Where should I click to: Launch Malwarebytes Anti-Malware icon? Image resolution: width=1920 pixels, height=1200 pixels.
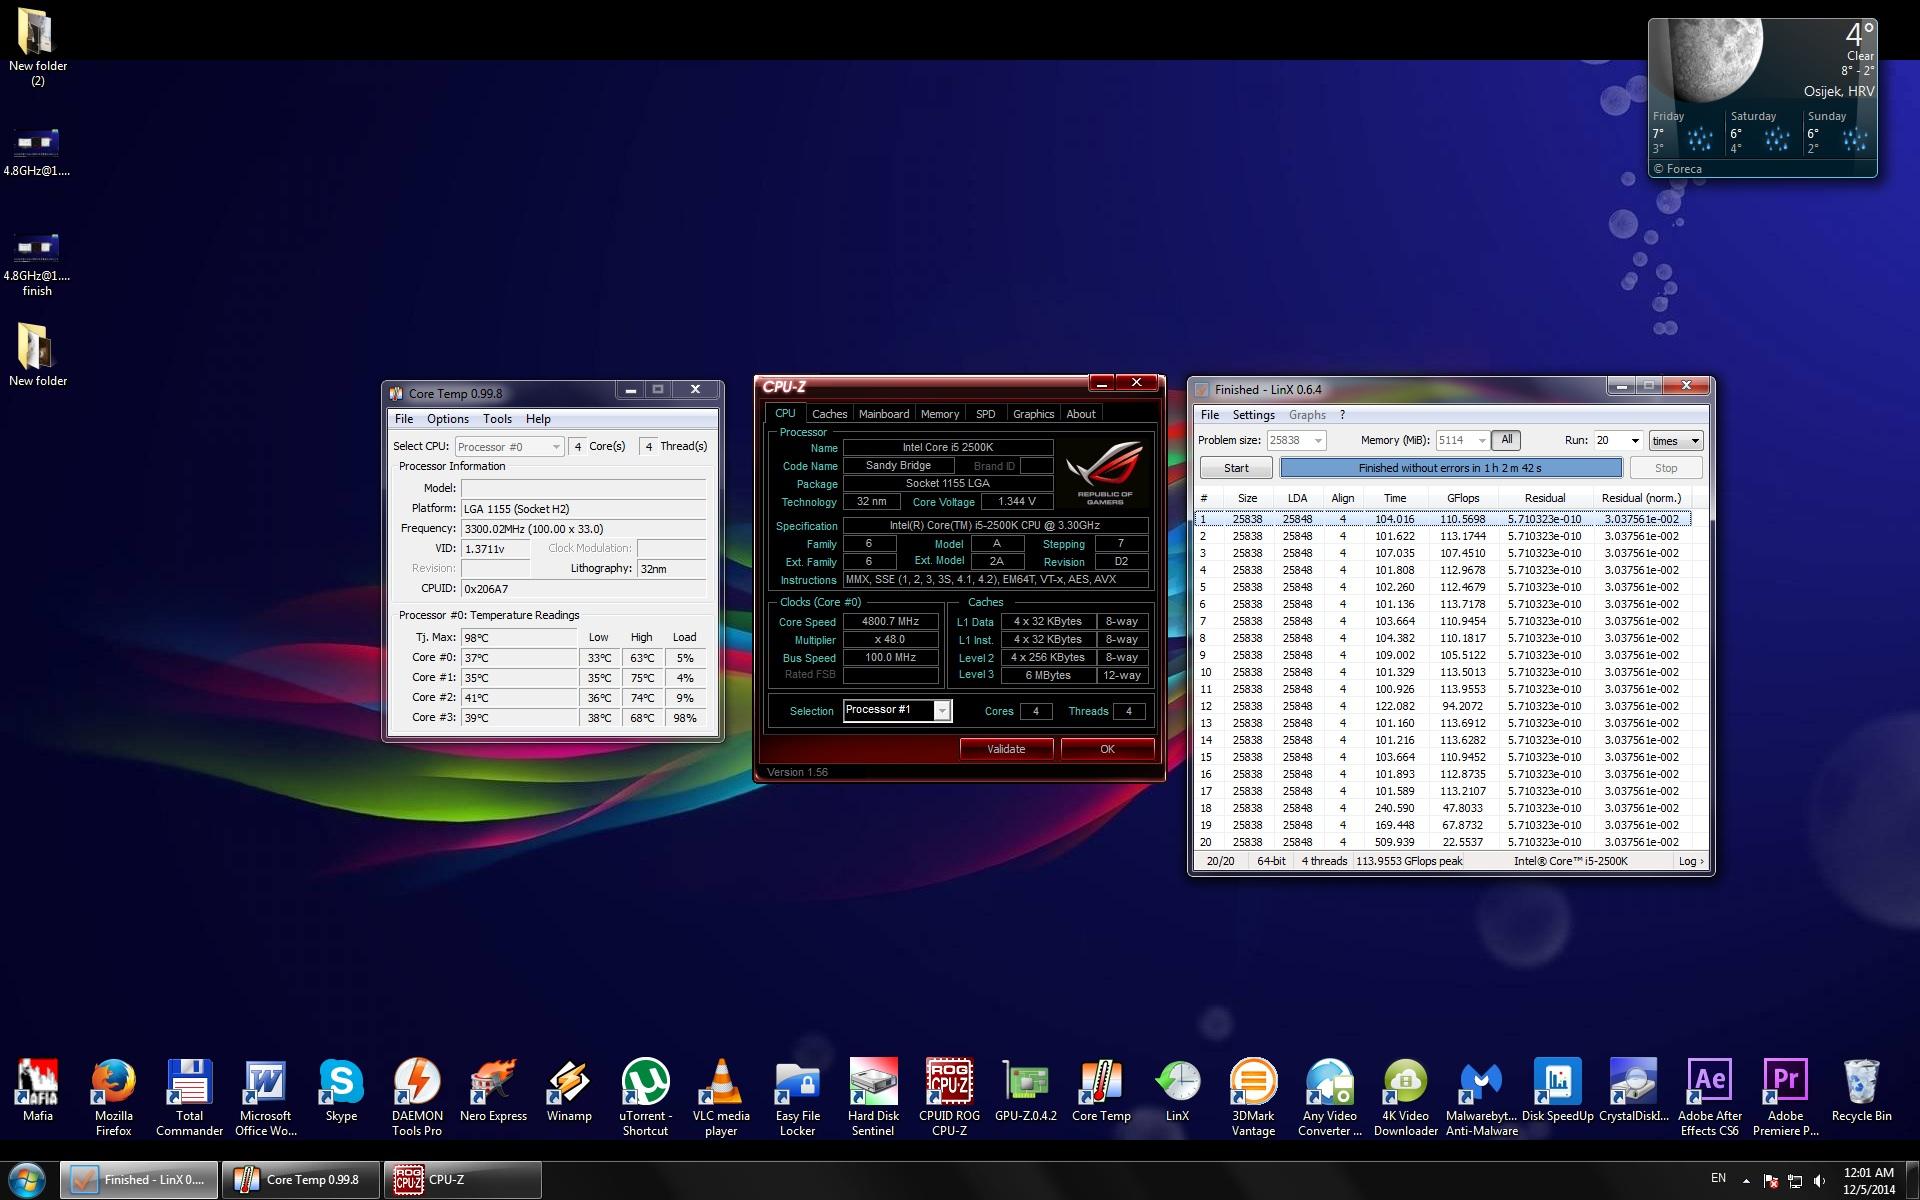point(1481,1097)
